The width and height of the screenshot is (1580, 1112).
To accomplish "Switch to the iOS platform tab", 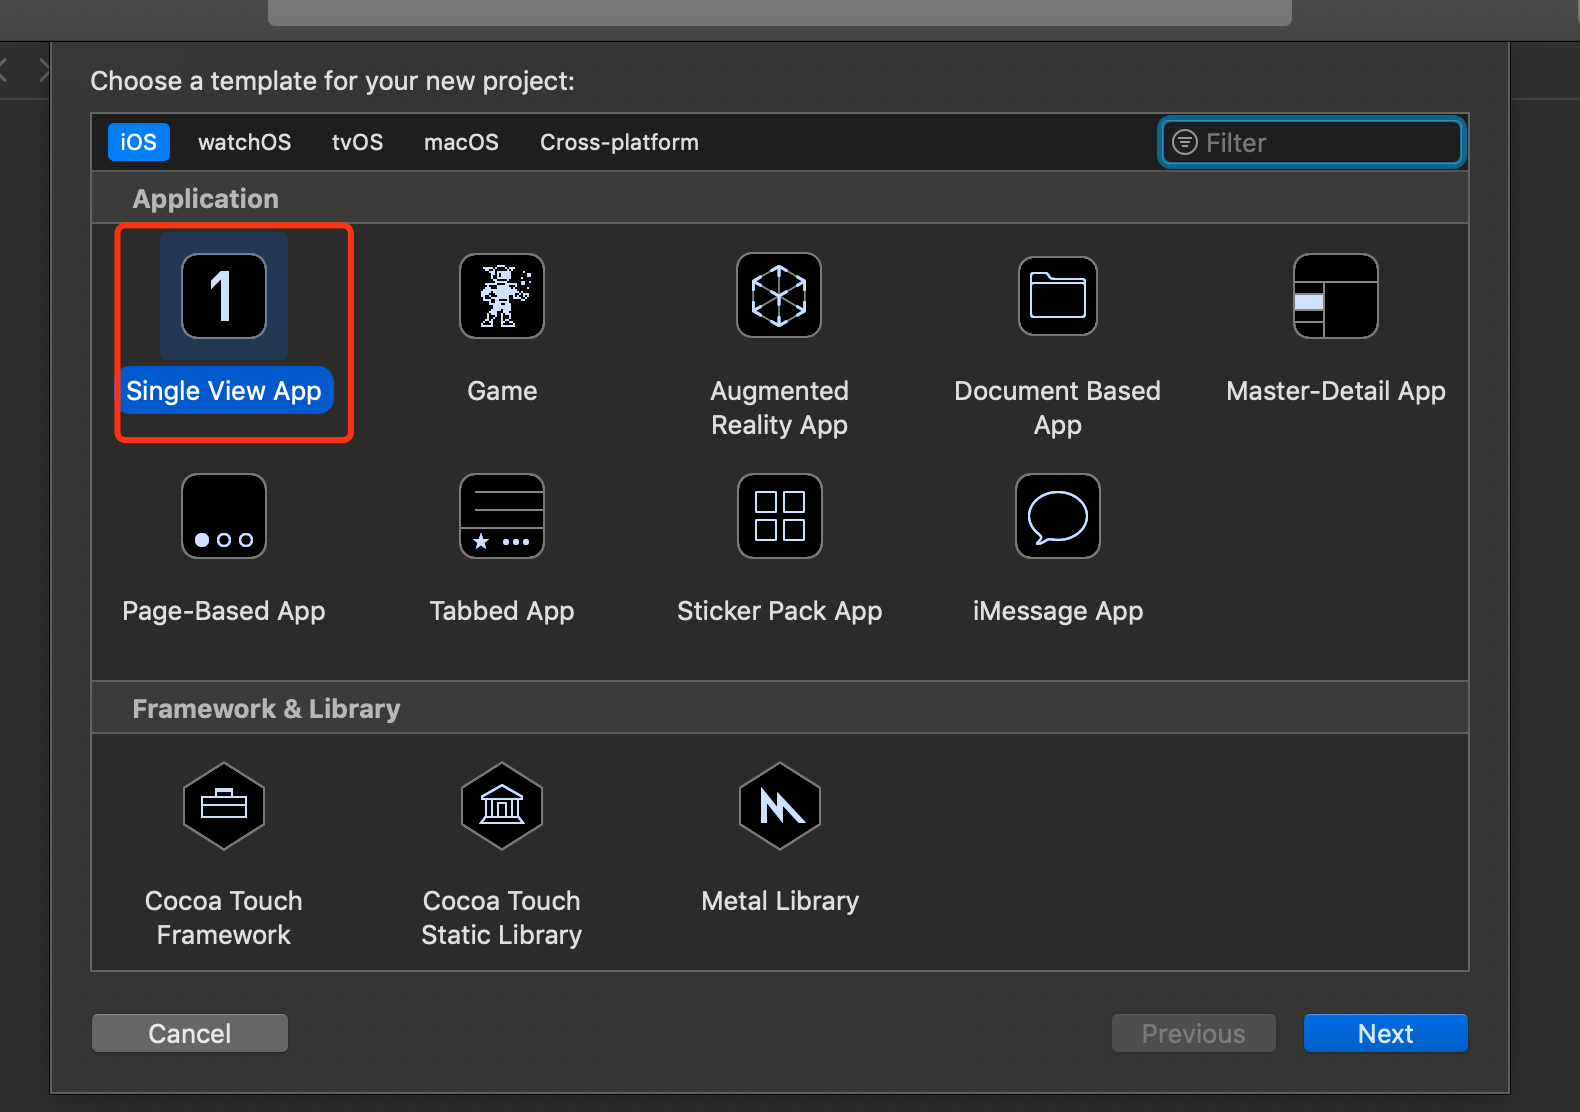I will click(139, 142).
